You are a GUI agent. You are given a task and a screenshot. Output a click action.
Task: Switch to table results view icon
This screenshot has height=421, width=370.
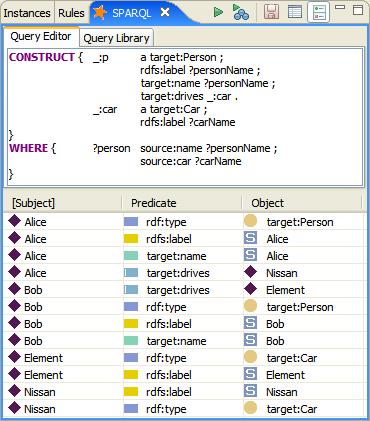click(295, 12)
